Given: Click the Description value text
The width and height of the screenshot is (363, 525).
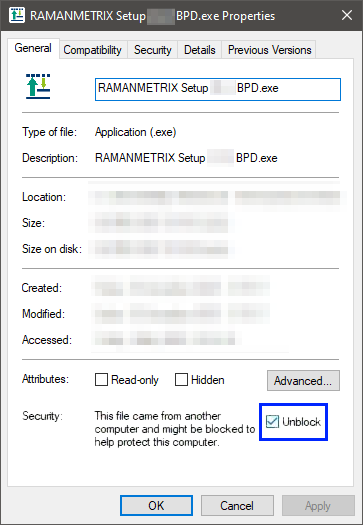Looking at the screenshot, I should coord(186,158).
